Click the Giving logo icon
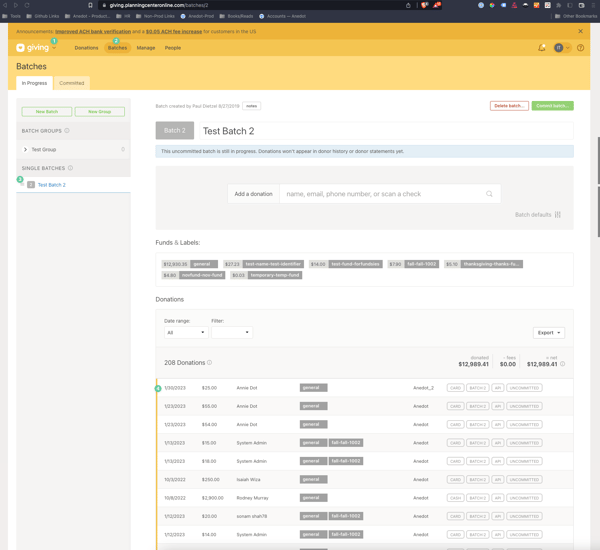 [20, 47]
